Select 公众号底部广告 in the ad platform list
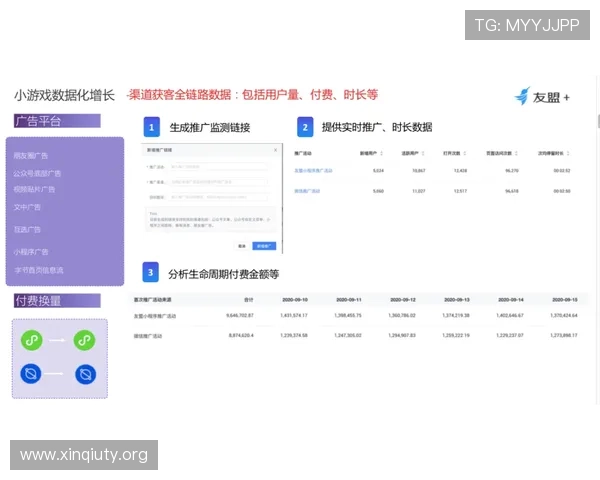 37,173
